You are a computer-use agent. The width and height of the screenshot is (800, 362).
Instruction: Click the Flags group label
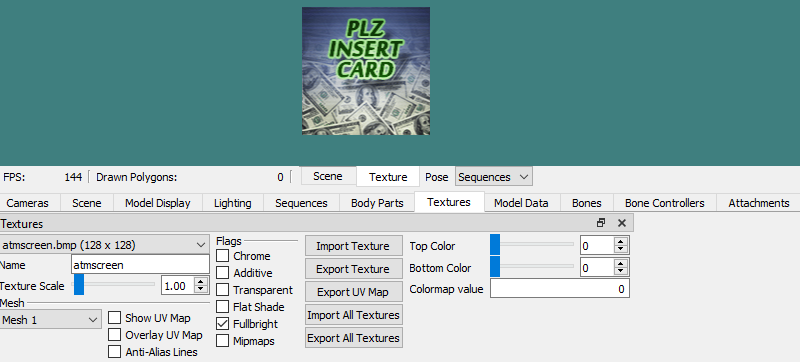click(229, 241)
